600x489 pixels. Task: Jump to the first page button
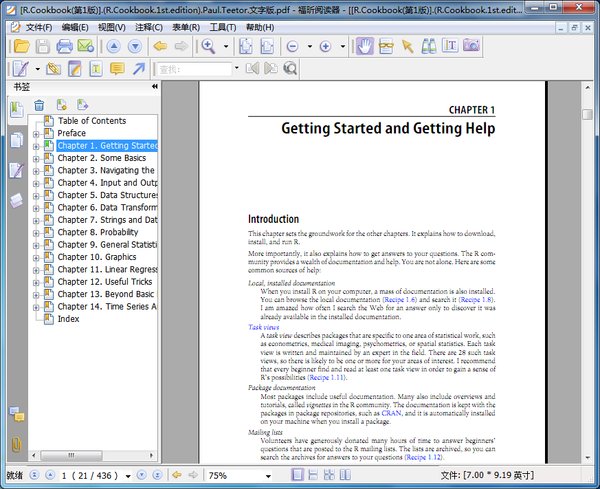[34, 475]
